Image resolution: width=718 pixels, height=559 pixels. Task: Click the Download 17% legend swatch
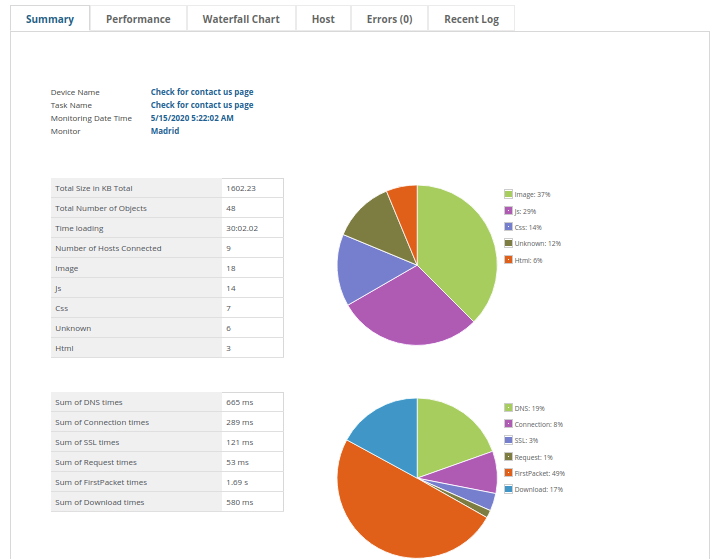pos(508,489)
